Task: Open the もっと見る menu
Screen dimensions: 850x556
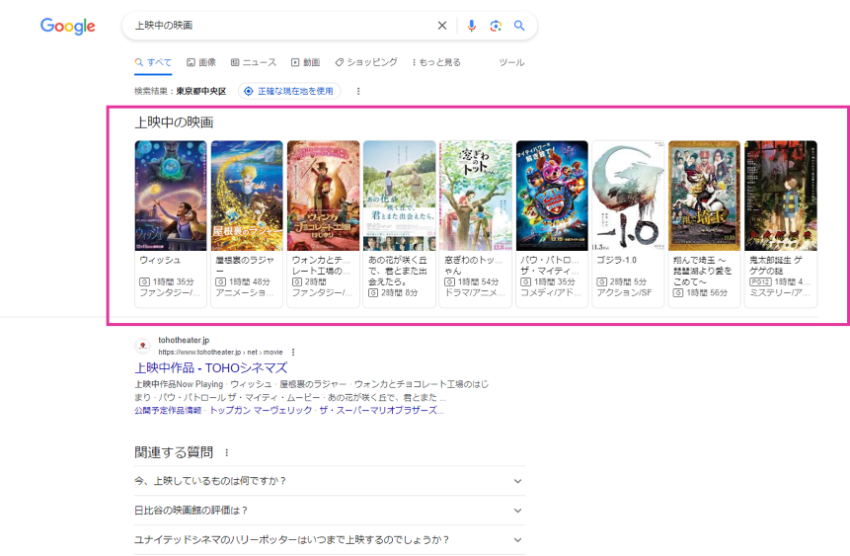Action: point(436,62)
